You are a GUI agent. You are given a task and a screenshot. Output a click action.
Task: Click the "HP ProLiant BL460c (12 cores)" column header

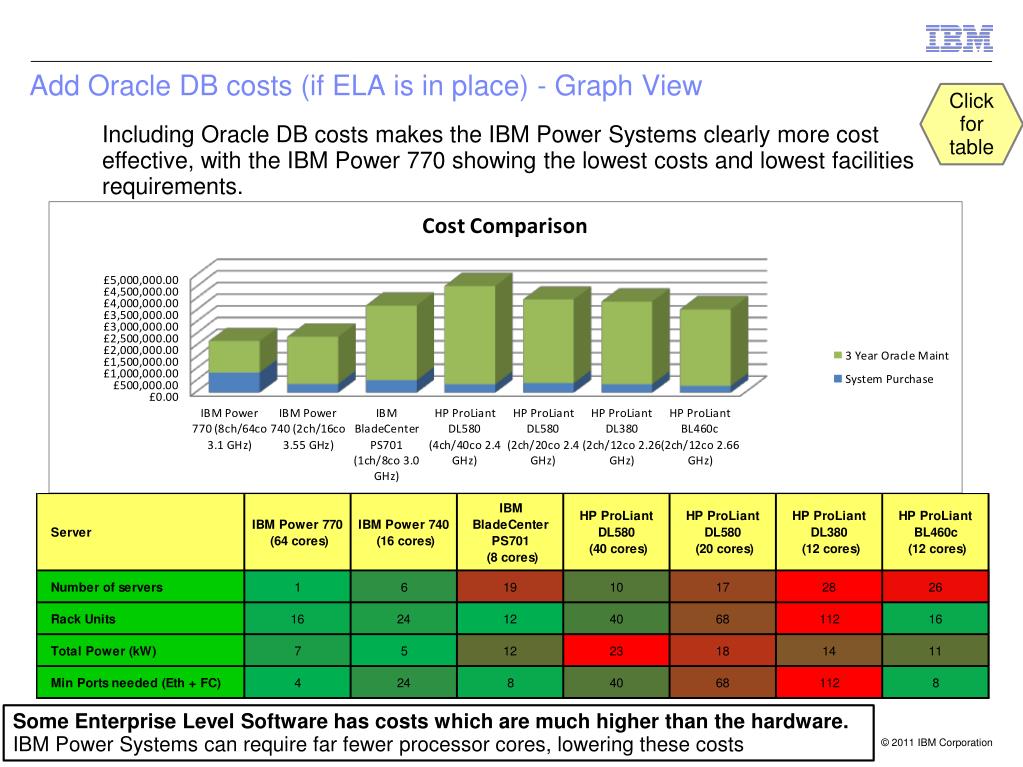(x=936, y=532)
